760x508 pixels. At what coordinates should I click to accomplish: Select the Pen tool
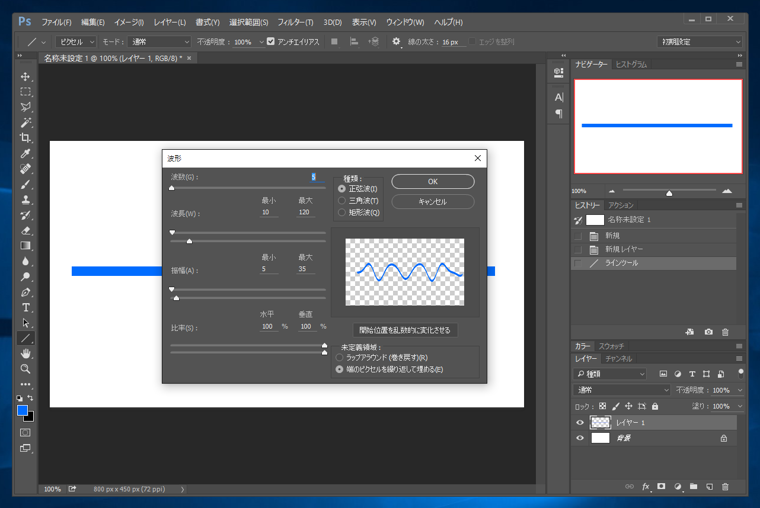coord(26,292)
